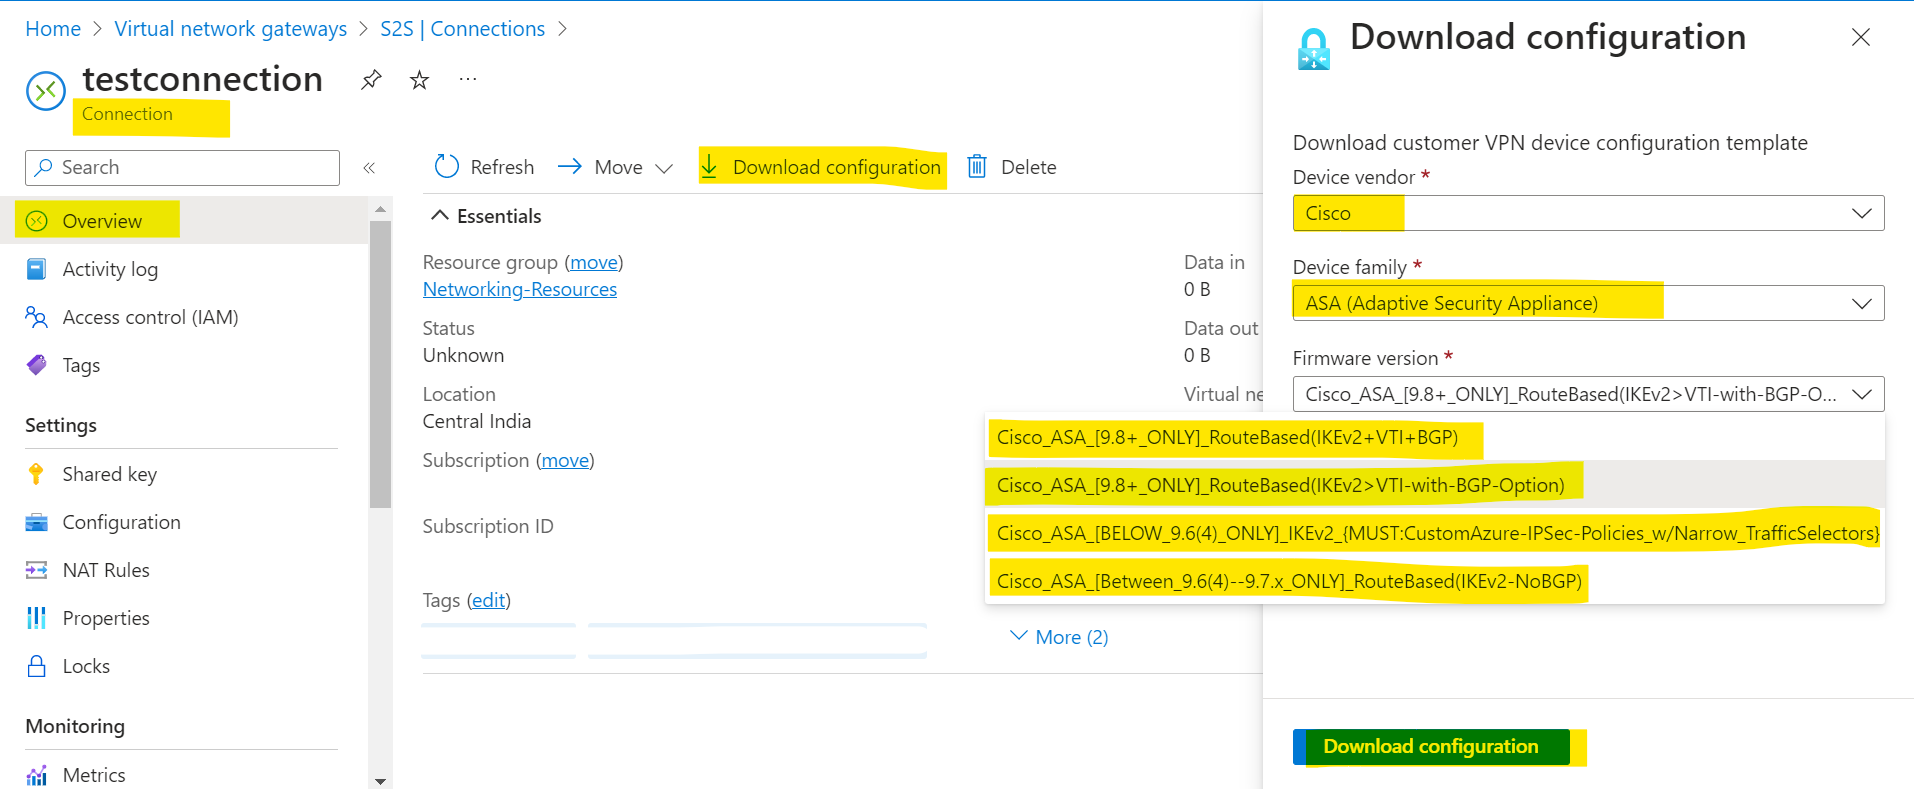Open the S2S | Connections breadcrumb
The height and width of the screenshot is (789, 1914).
[x=462, y=29]
